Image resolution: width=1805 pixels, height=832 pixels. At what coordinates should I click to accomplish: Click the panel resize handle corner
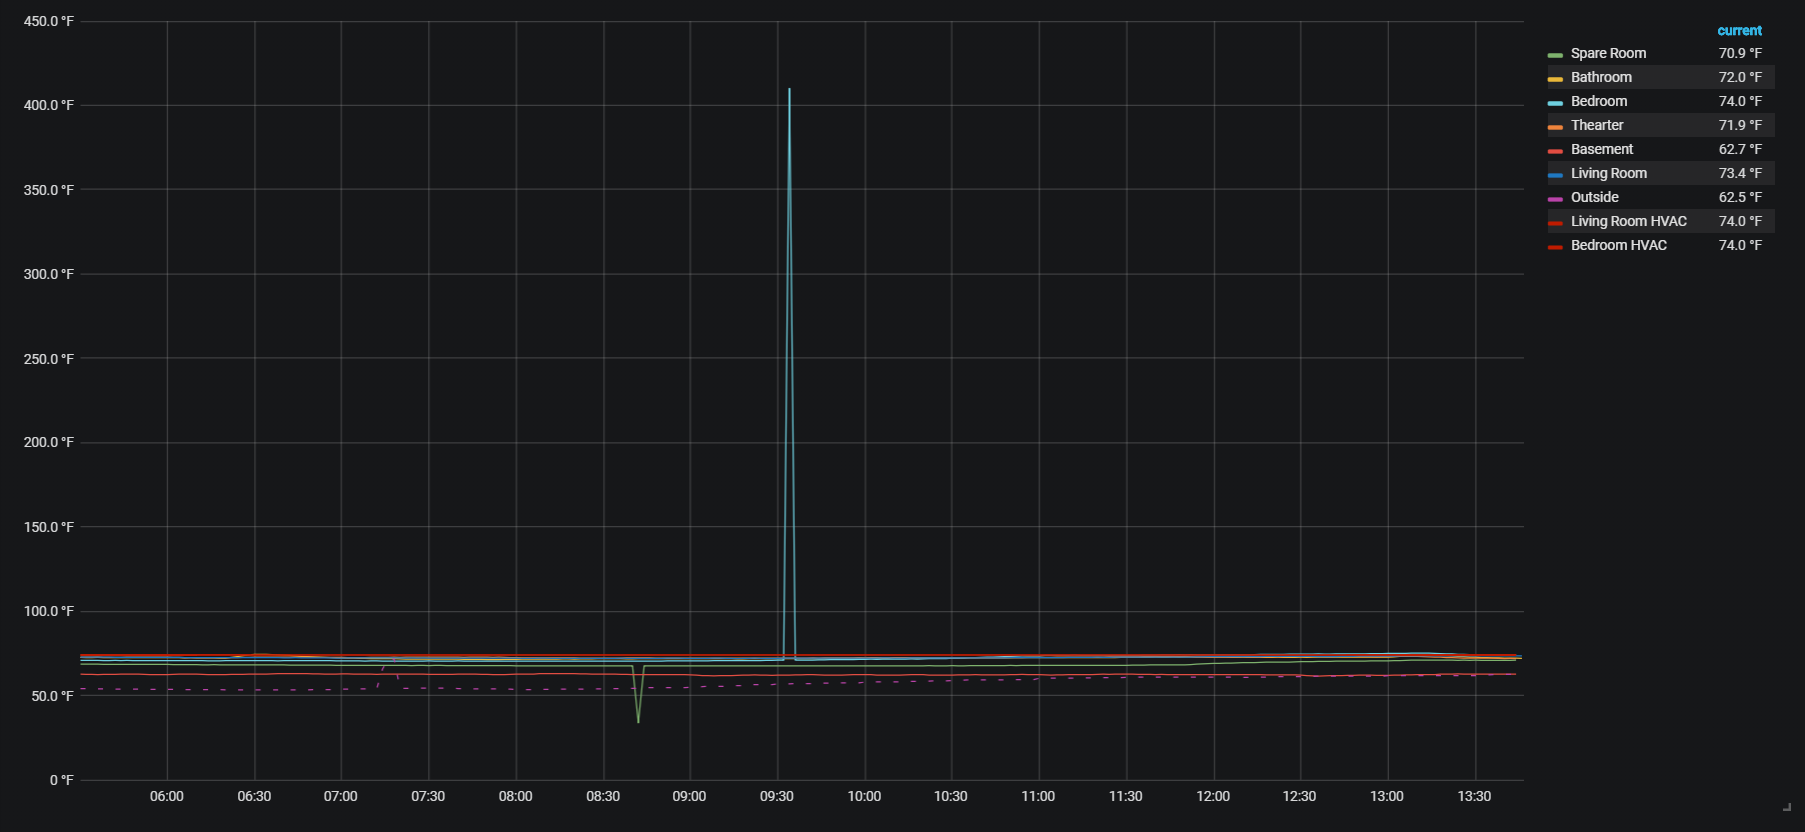pos(1787,806)
